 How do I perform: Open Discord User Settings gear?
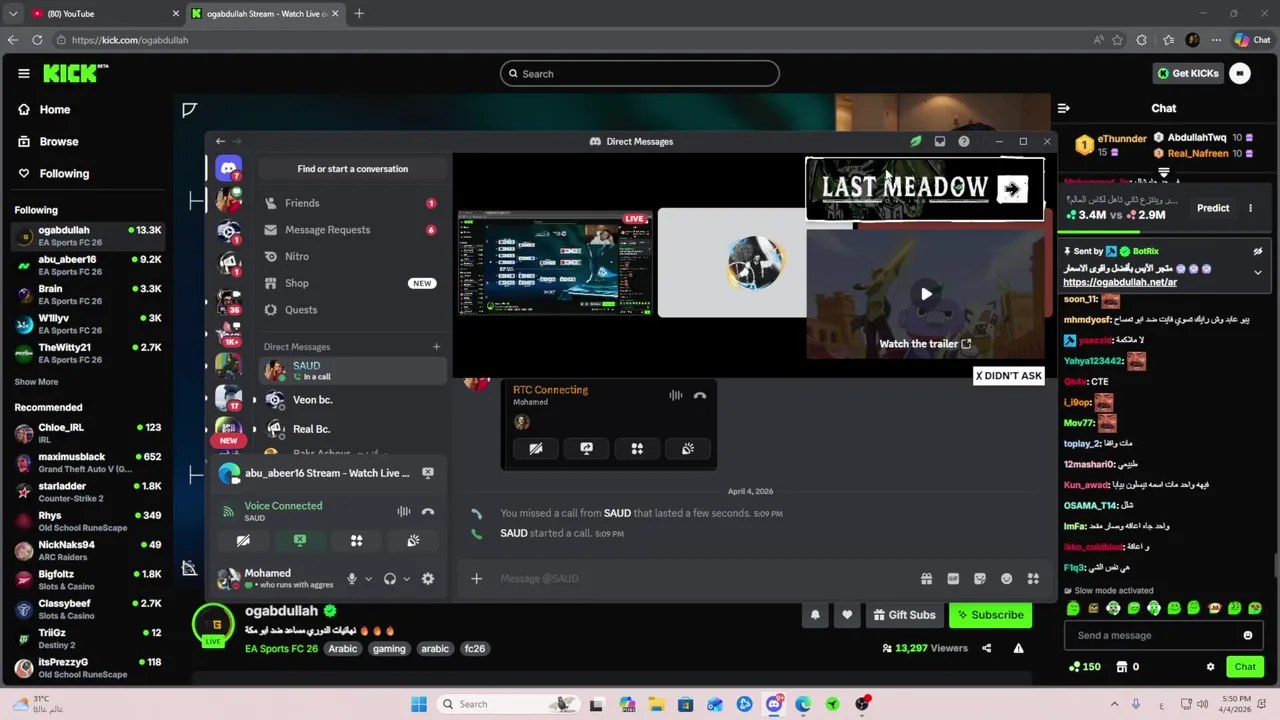click(428, 578)
